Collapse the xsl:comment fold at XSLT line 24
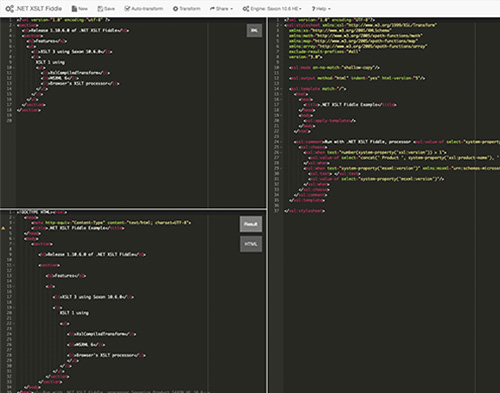Screen dimensions: 500x393 (281, 142)
